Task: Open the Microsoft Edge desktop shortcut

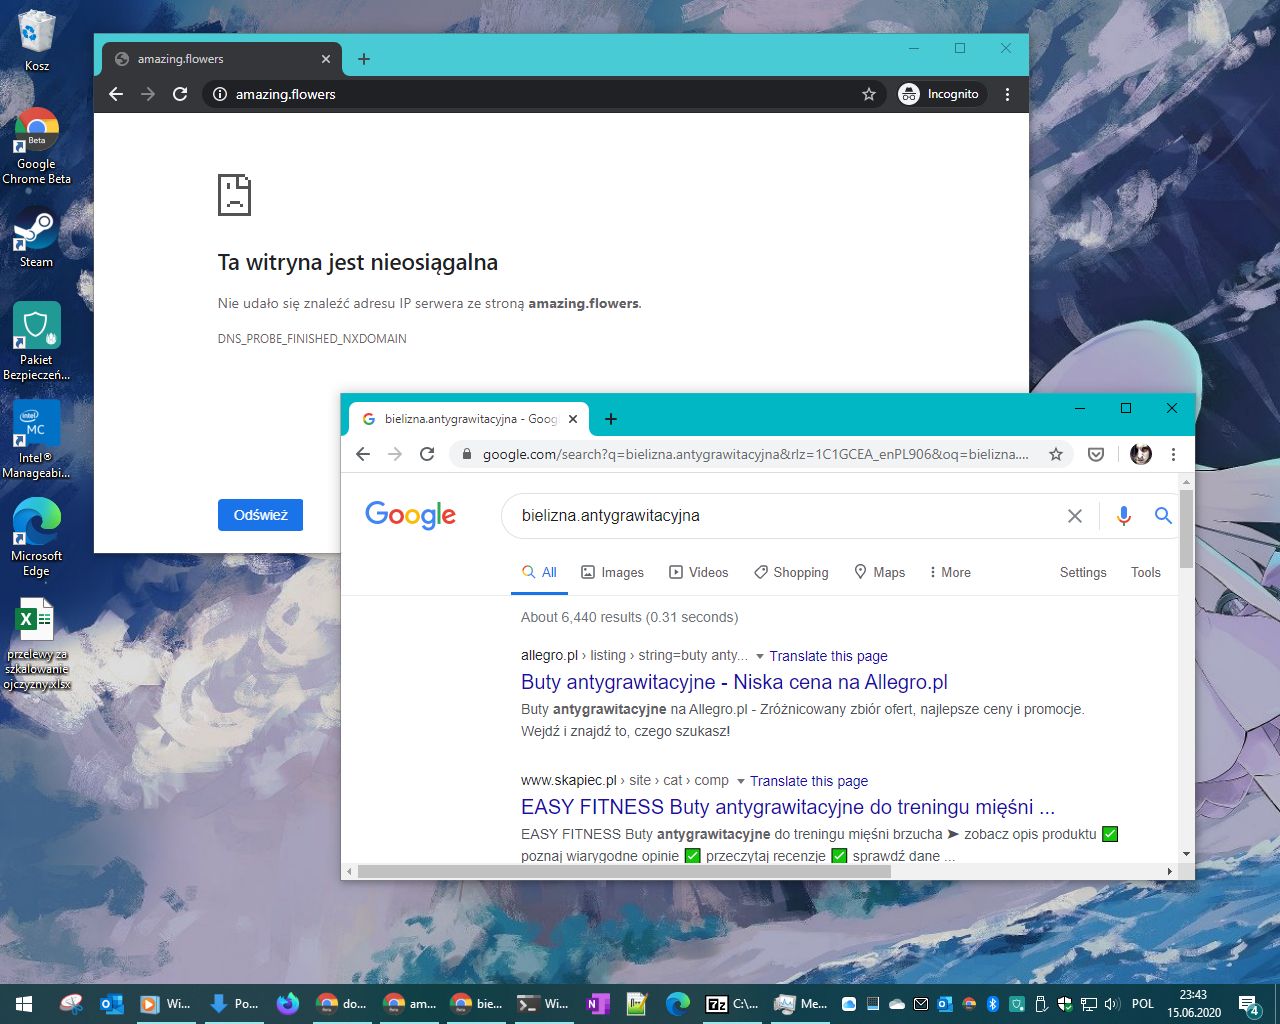Action: point(37,537)
